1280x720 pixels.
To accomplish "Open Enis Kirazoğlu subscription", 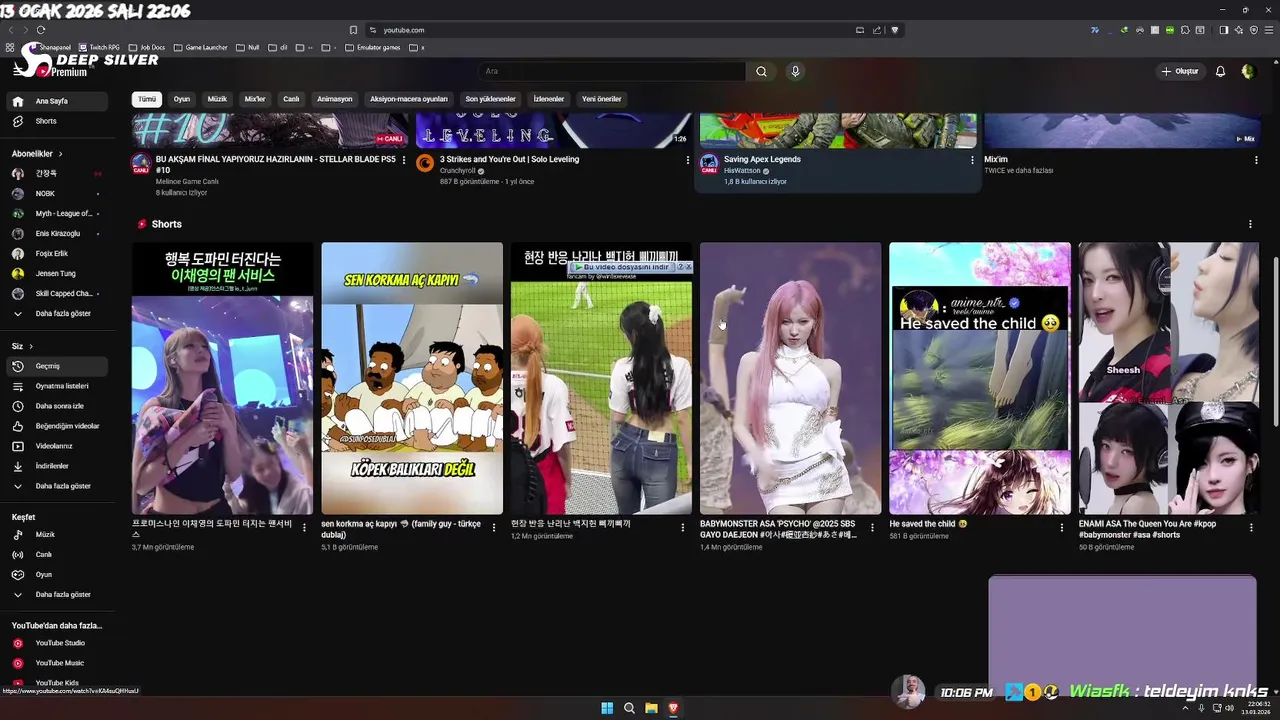I will [57, 234].
